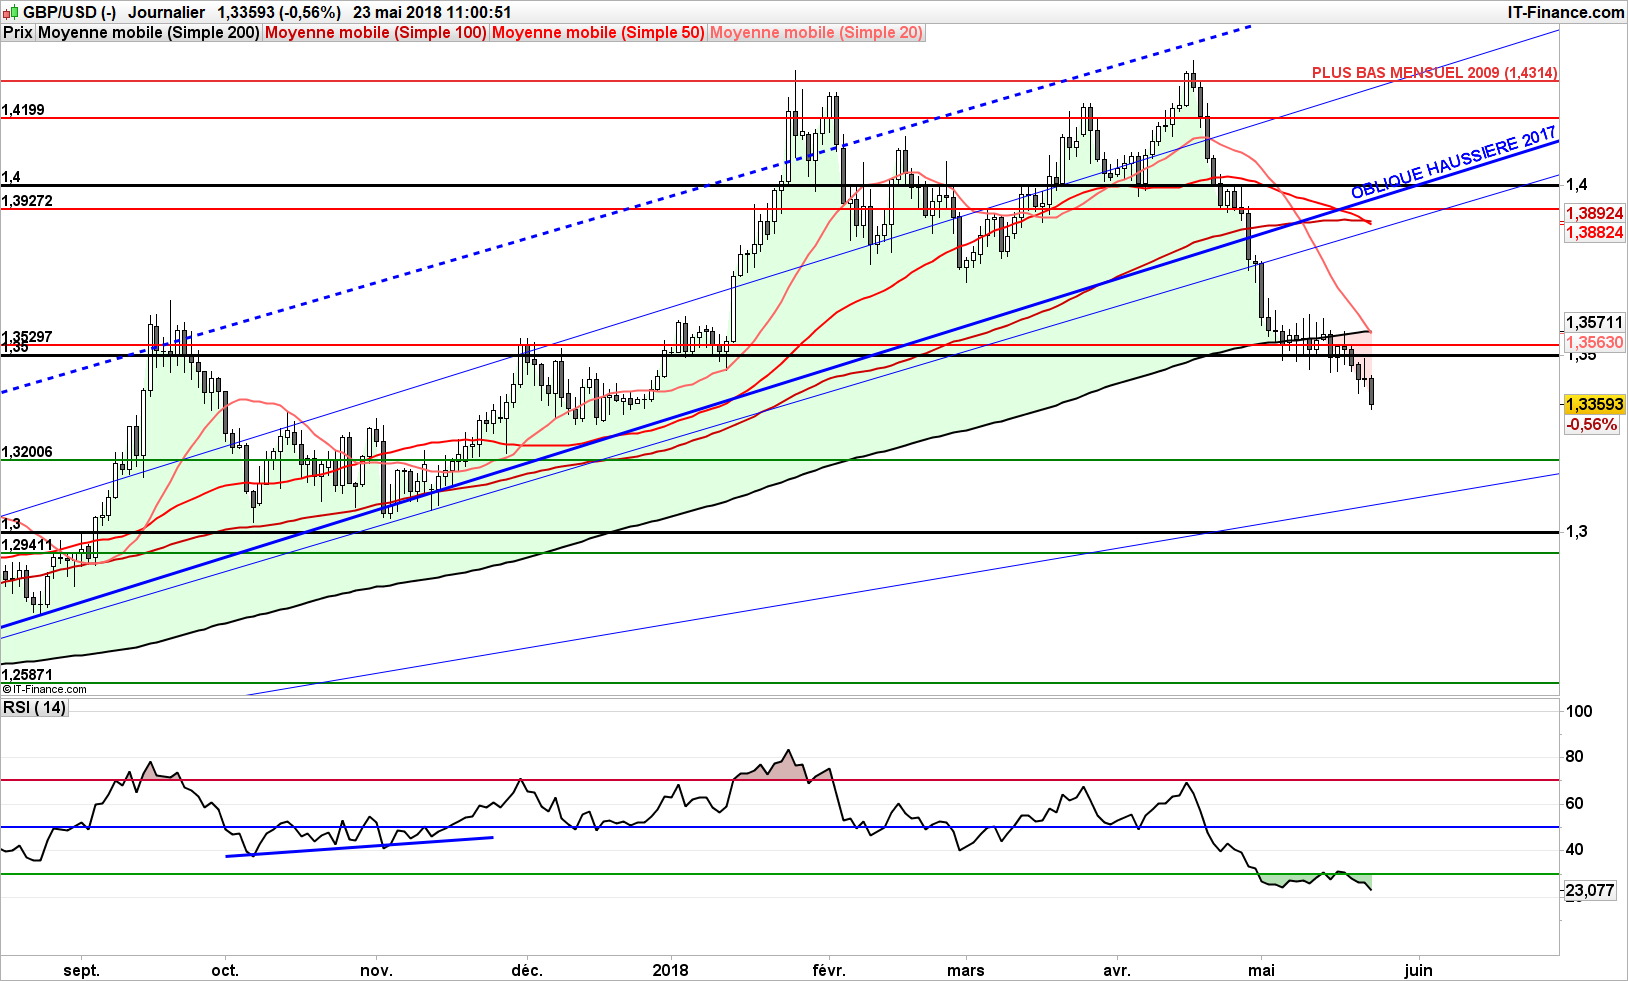1628x981 pixels.
Task: Click the mai date axis label
Action: coord(1261,970)
